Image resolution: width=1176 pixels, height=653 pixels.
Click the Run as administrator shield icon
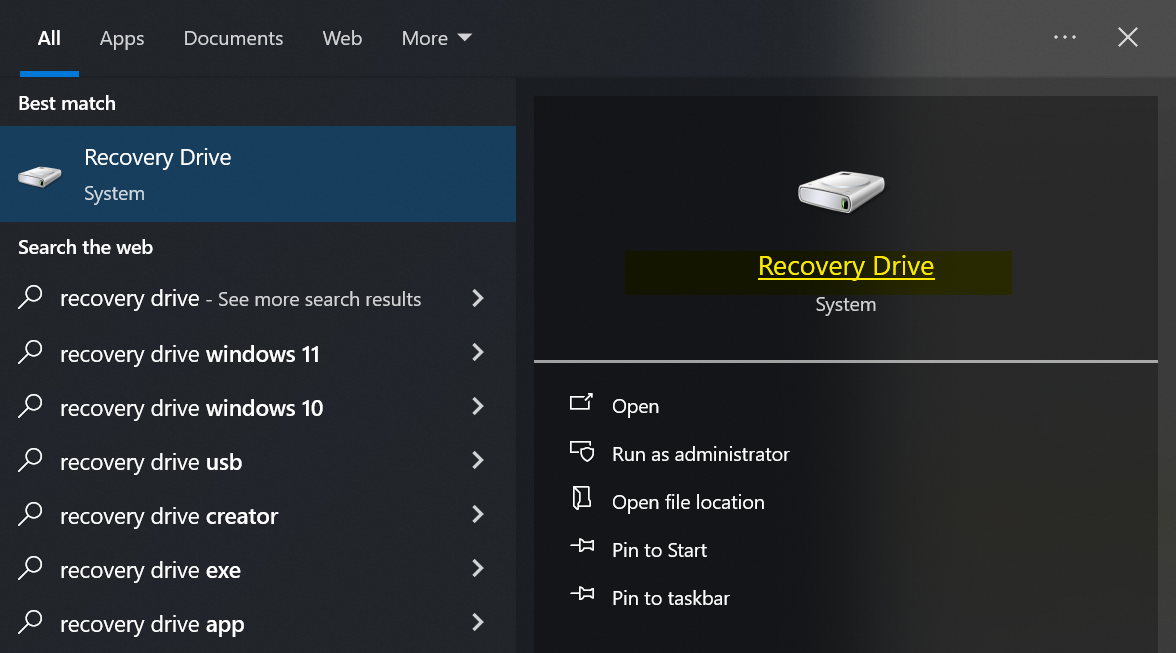[581, 452]
